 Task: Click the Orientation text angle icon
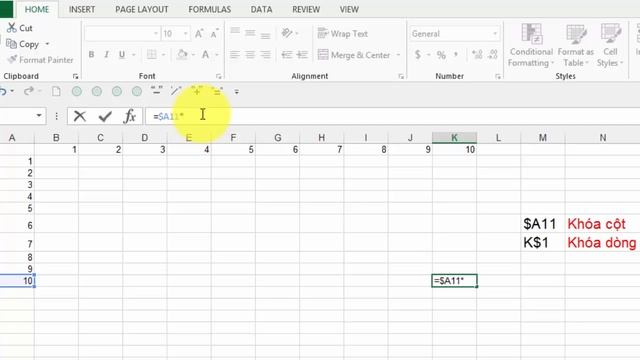(287, 33)
